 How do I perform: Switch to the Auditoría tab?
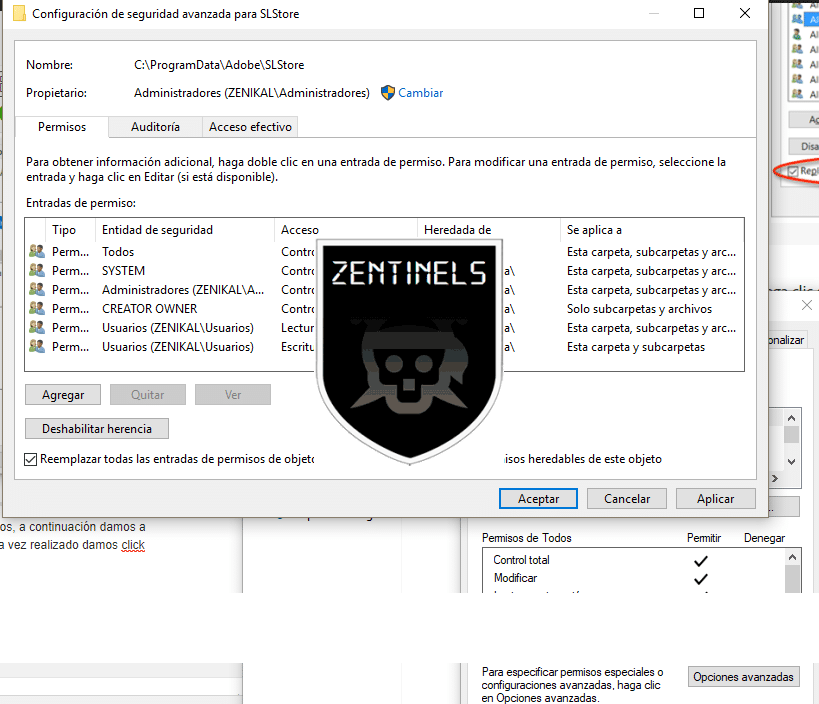click(x=155, y=127)
